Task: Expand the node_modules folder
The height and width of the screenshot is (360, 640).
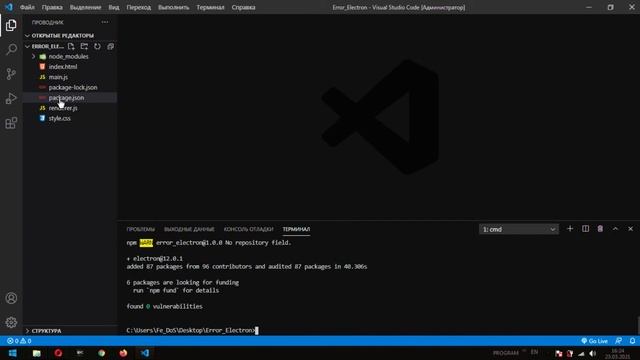Action: 70,57
